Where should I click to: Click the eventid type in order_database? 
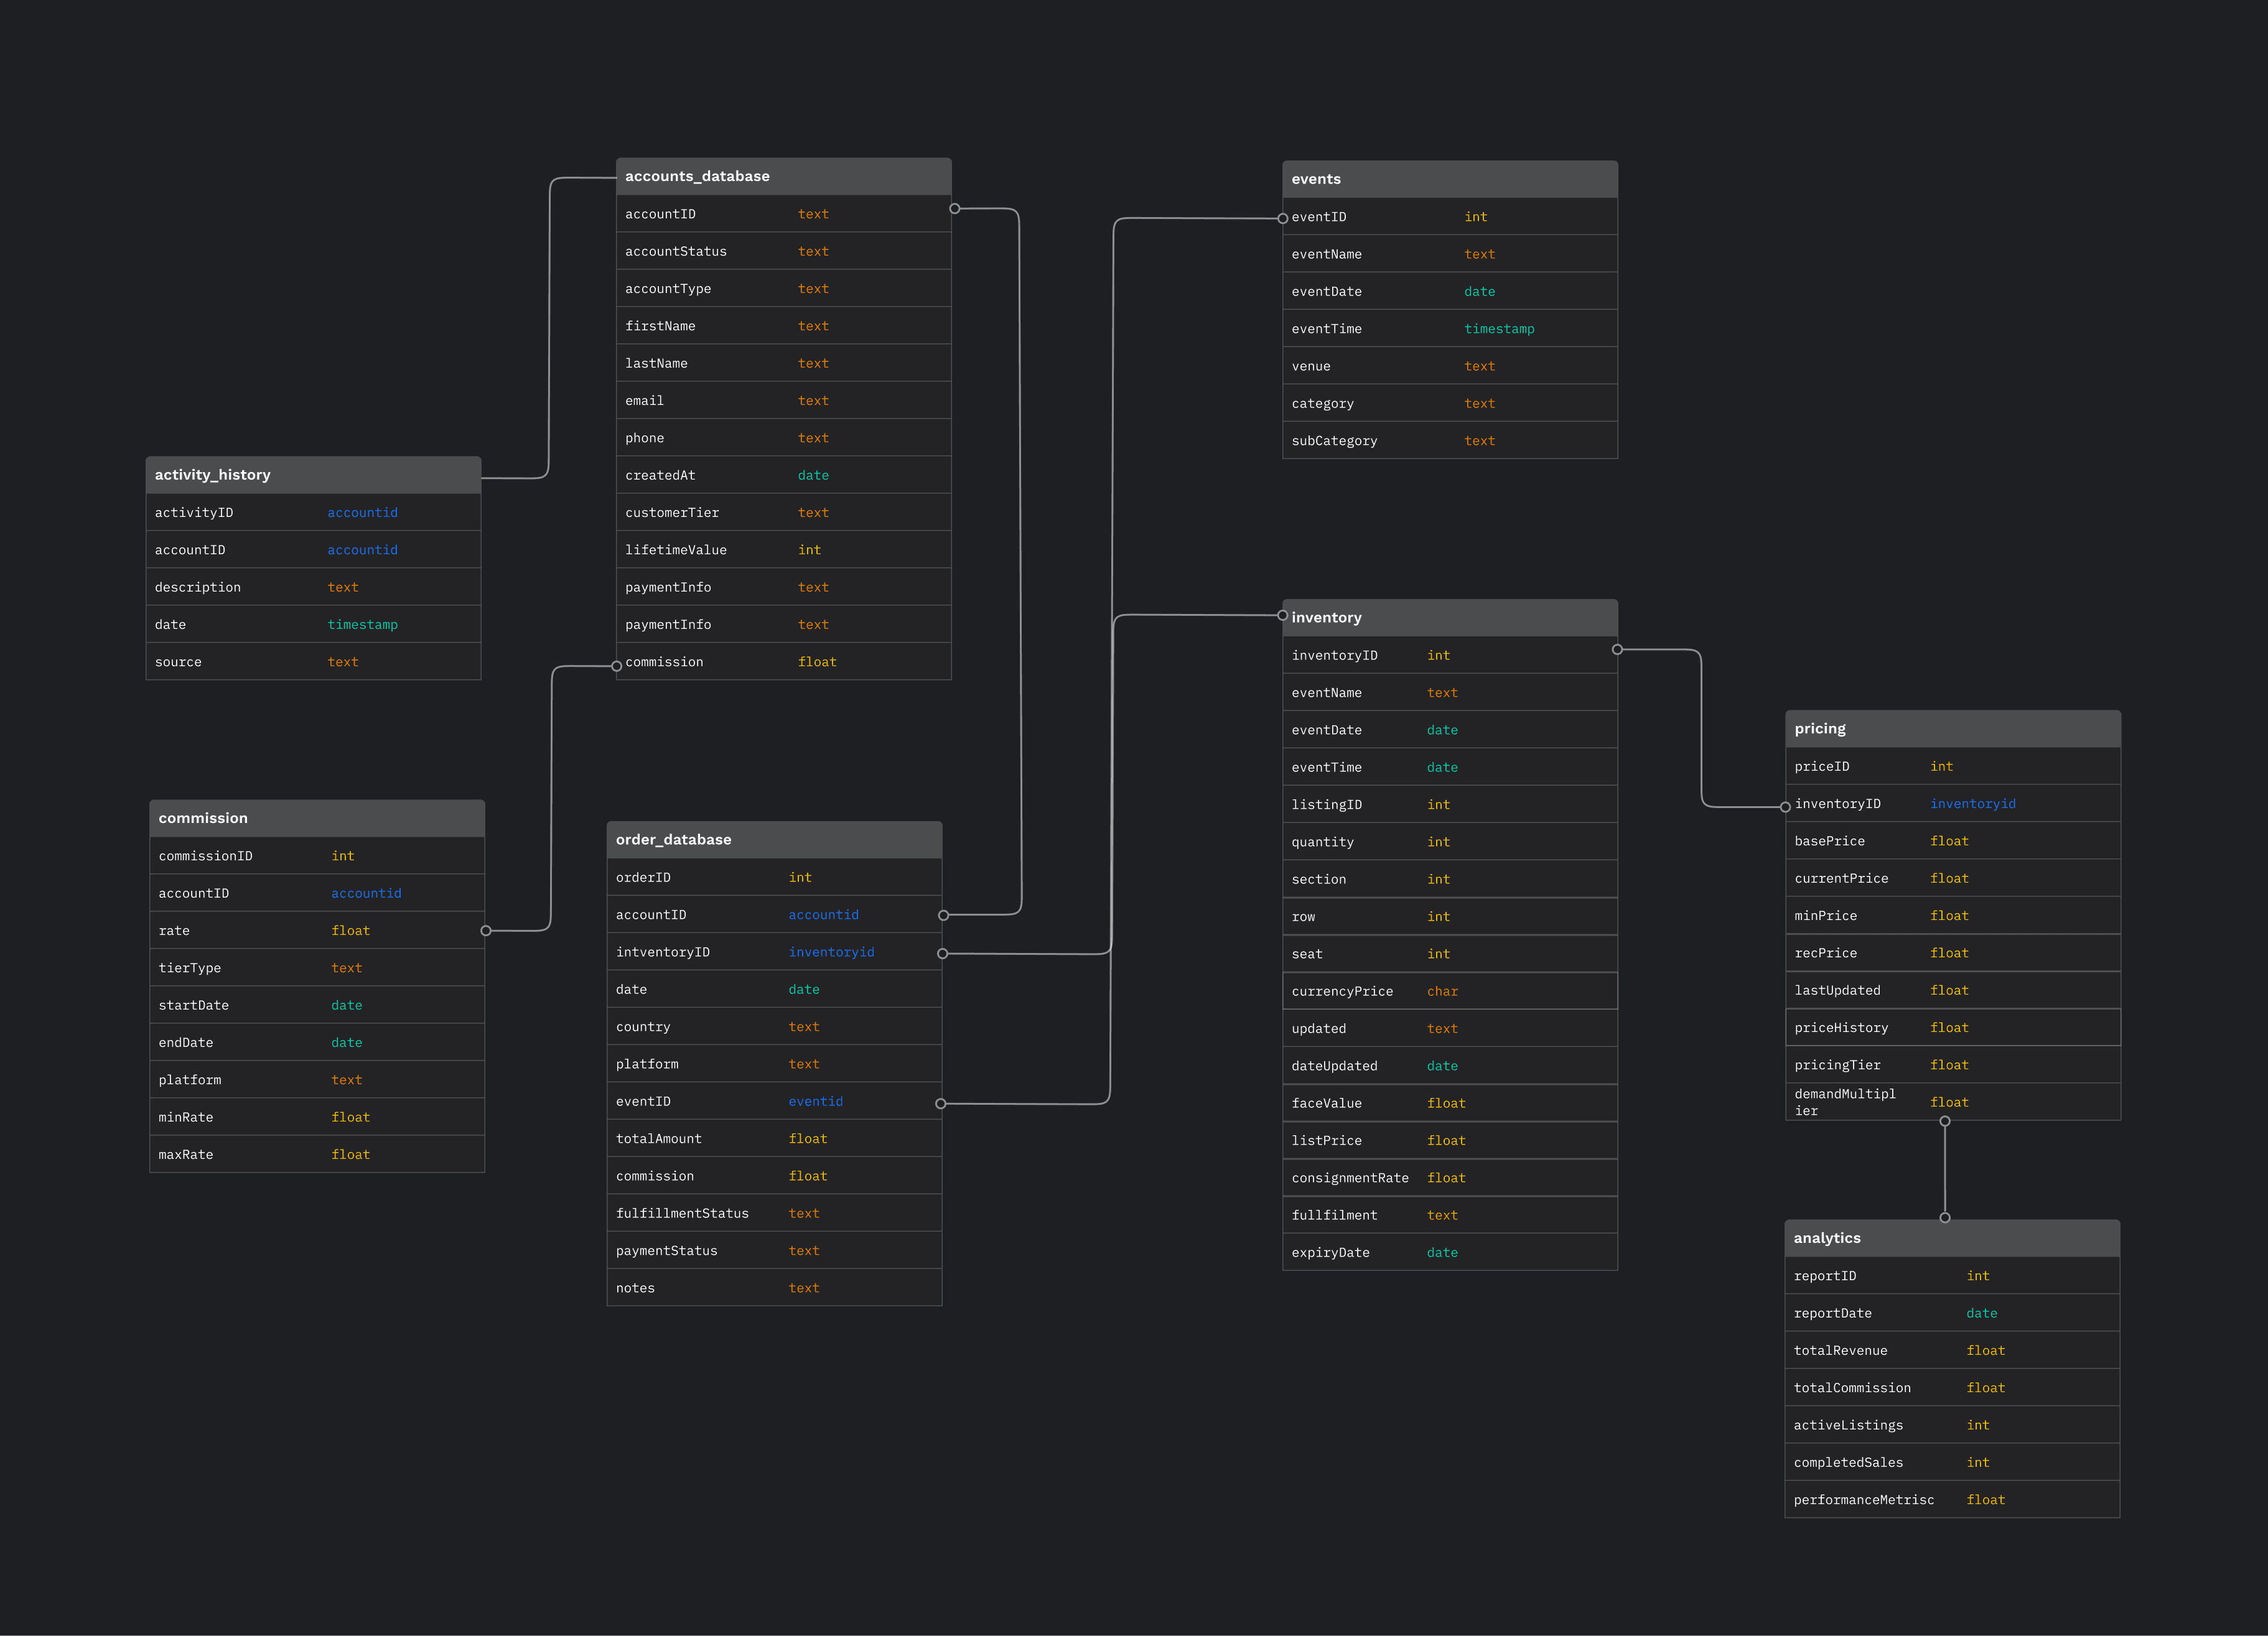point(815,1102)
